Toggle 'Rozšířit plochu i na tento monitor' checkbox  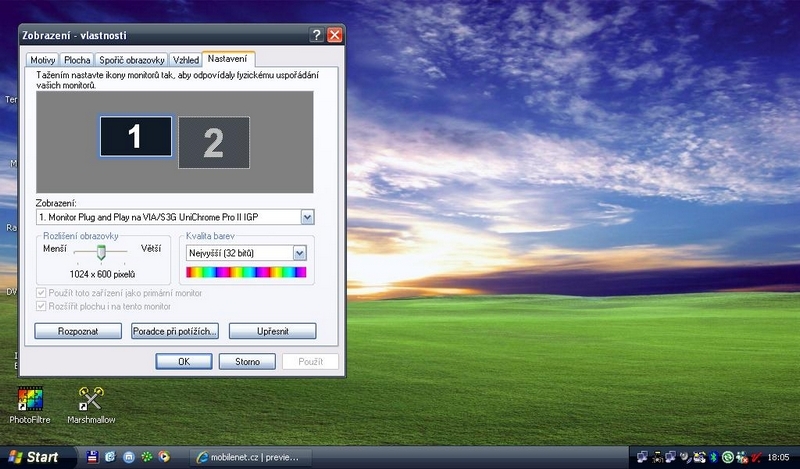[x=41, y=306]
